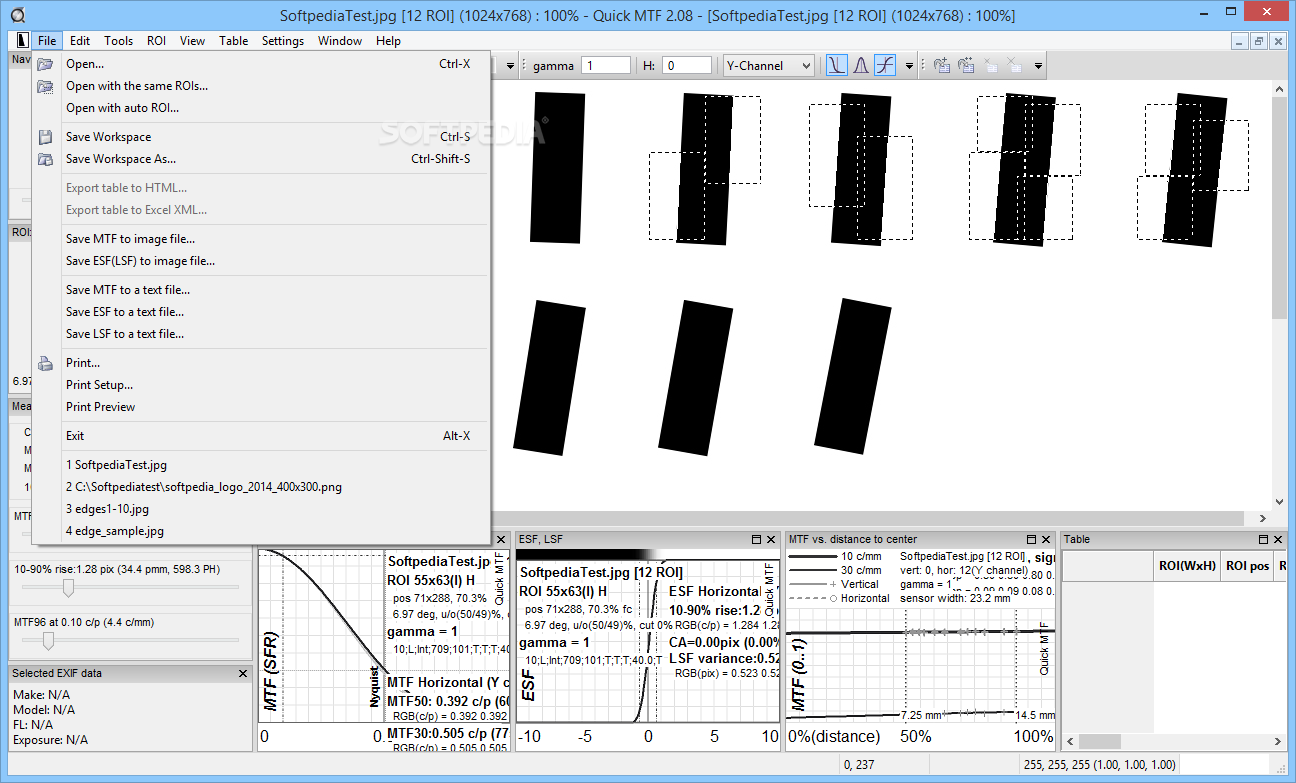The image size is (1296, 783).
Task: Click the ROI(WxH) column header
Action: [x=1187, y=565]
